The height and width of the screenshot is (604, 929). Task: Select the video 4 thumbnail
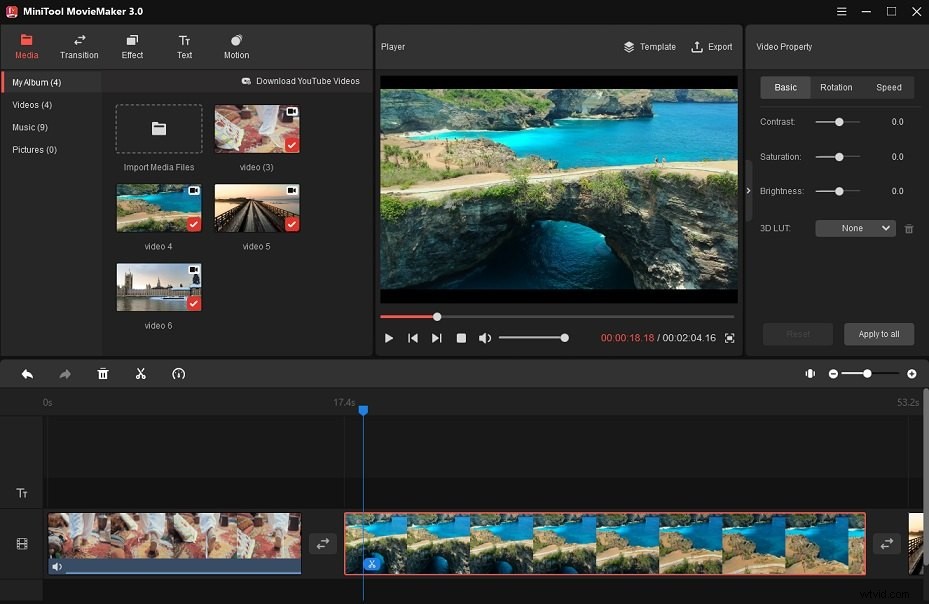158,208
